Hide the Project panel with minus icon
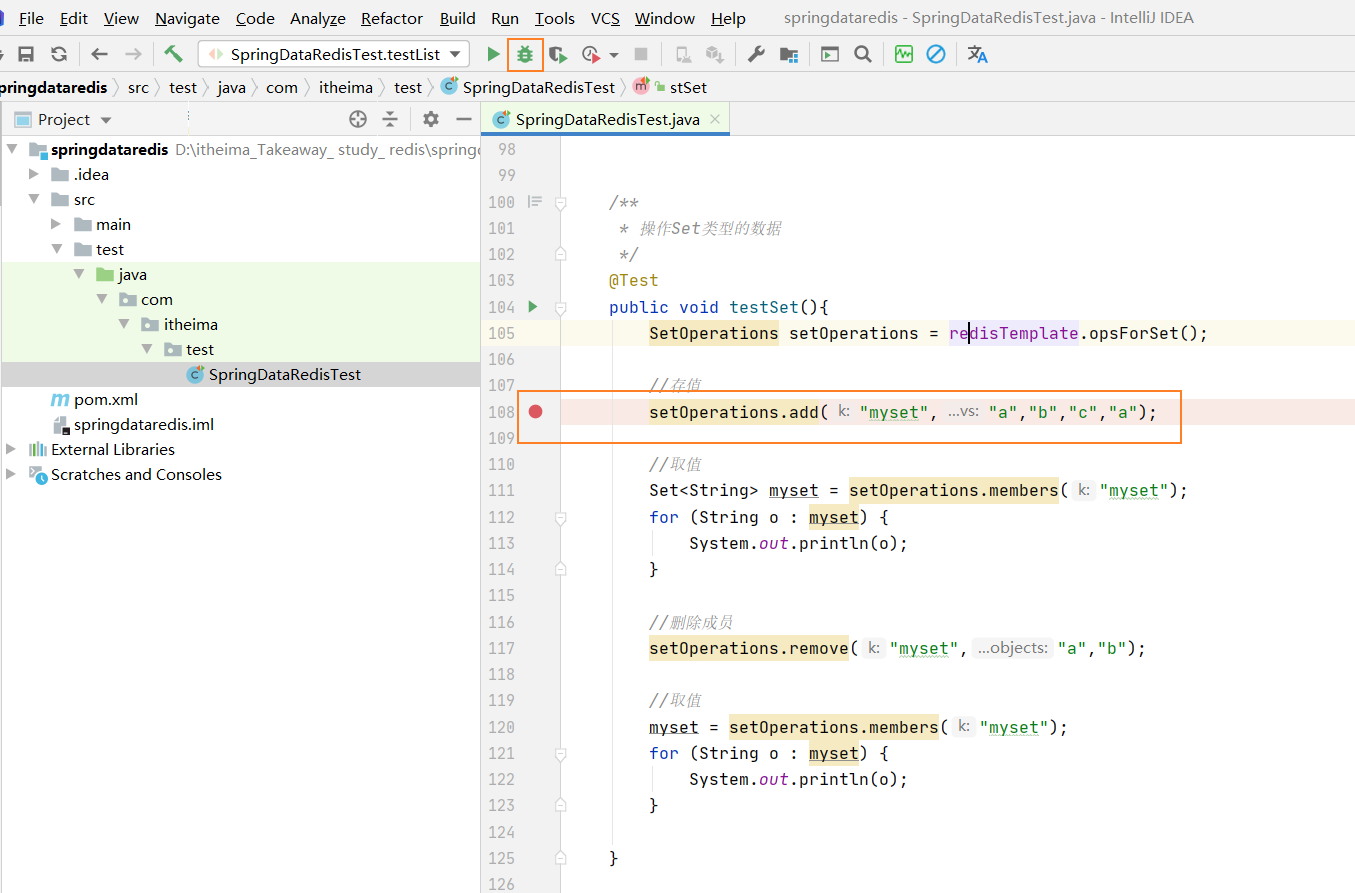Viewport: 1355px width, 893px height. coord(463,120)
